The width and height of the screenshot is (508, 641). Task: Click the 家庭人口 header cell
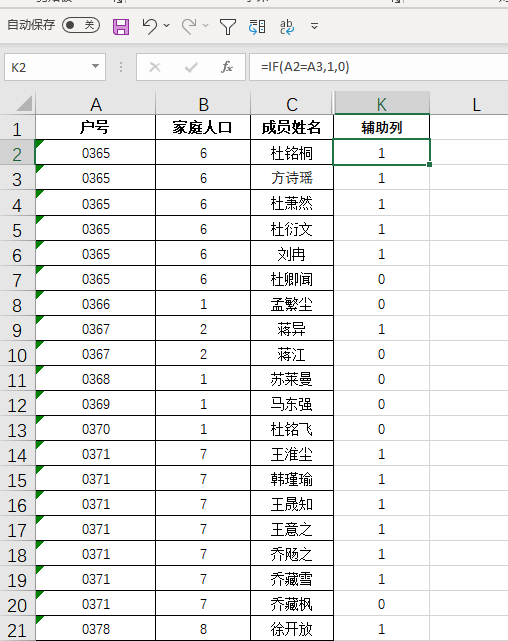coord(203,128)
